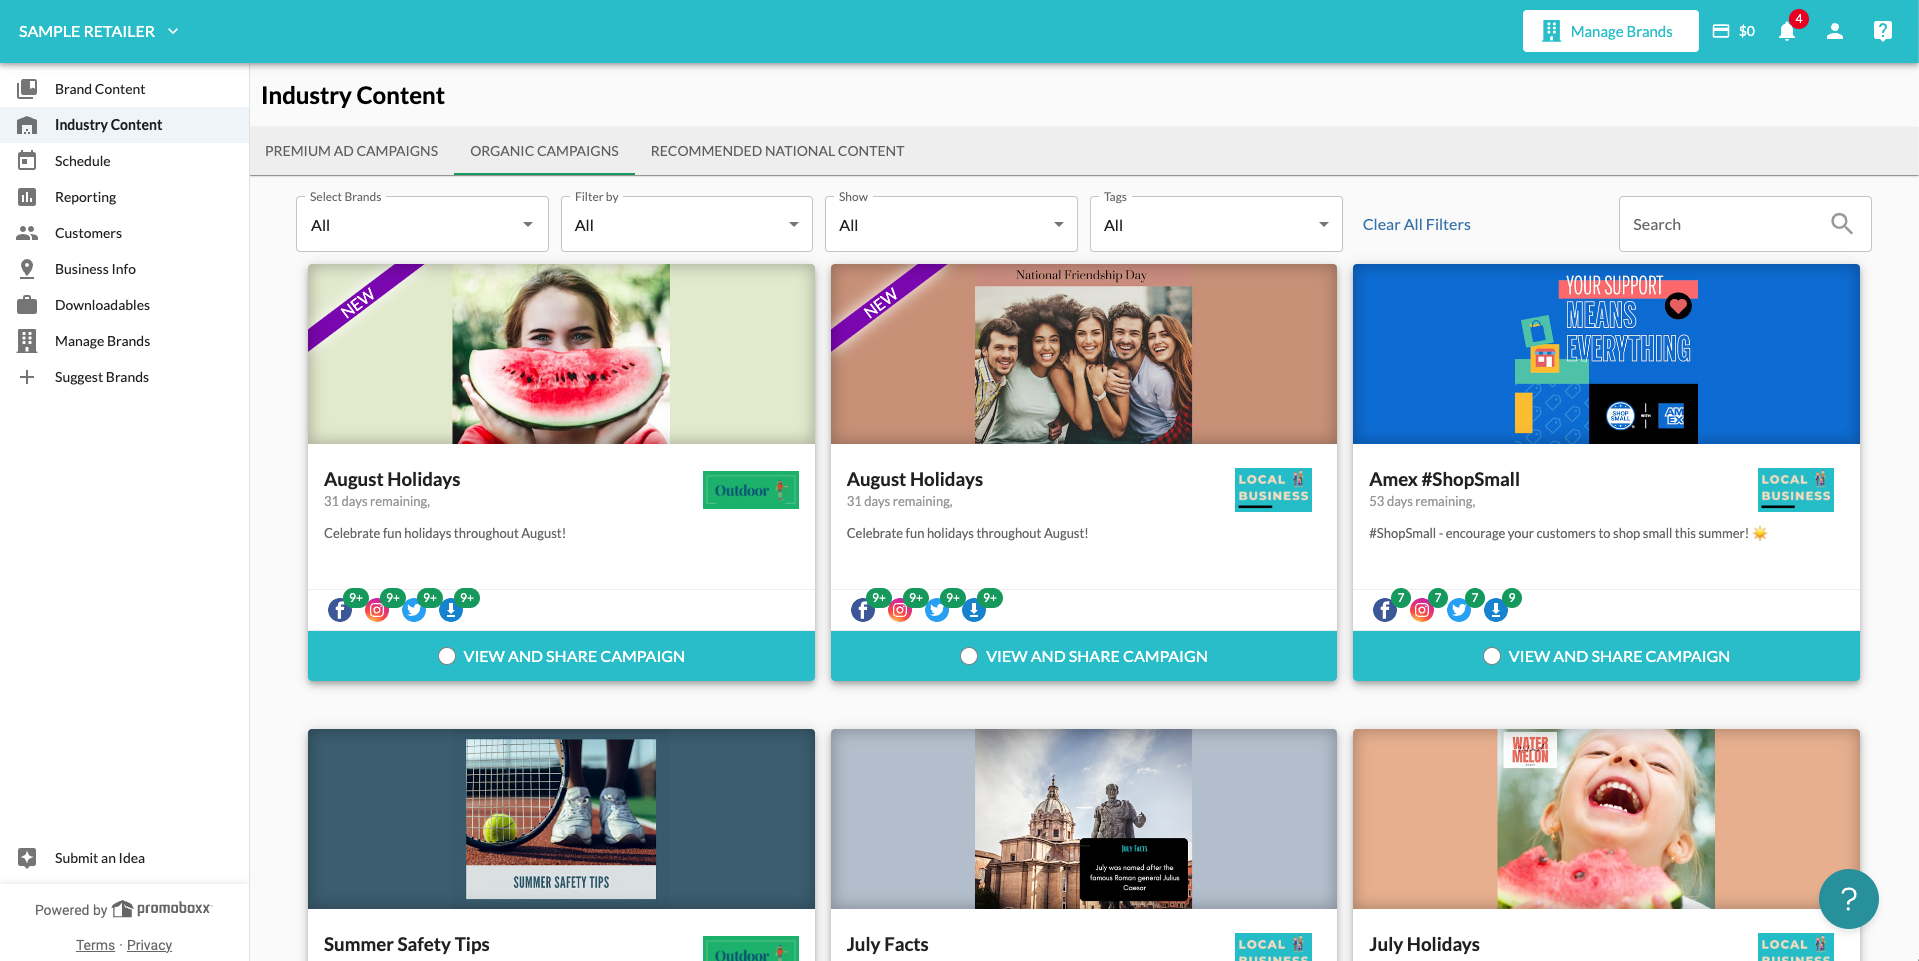Select radio on Local Business August Holidays campaign button

(969, 656)
